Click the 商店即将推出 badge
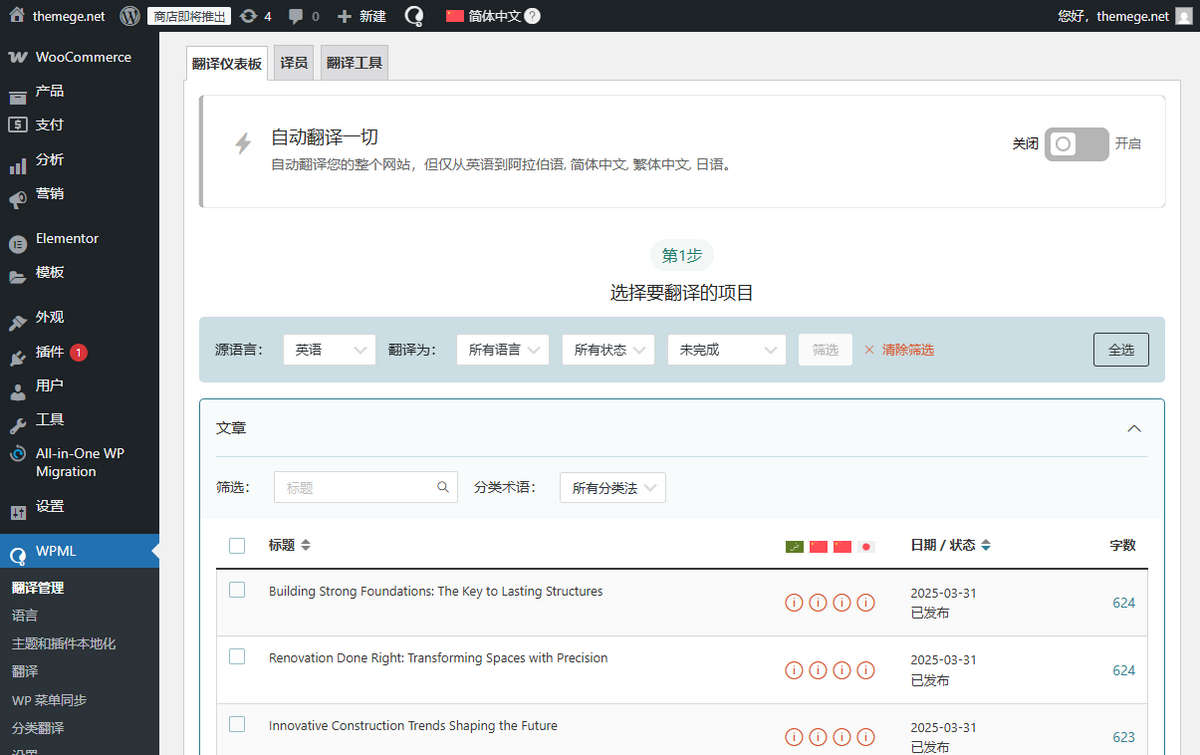Viewport: 1200px width, 755px height. coord(189,16)
